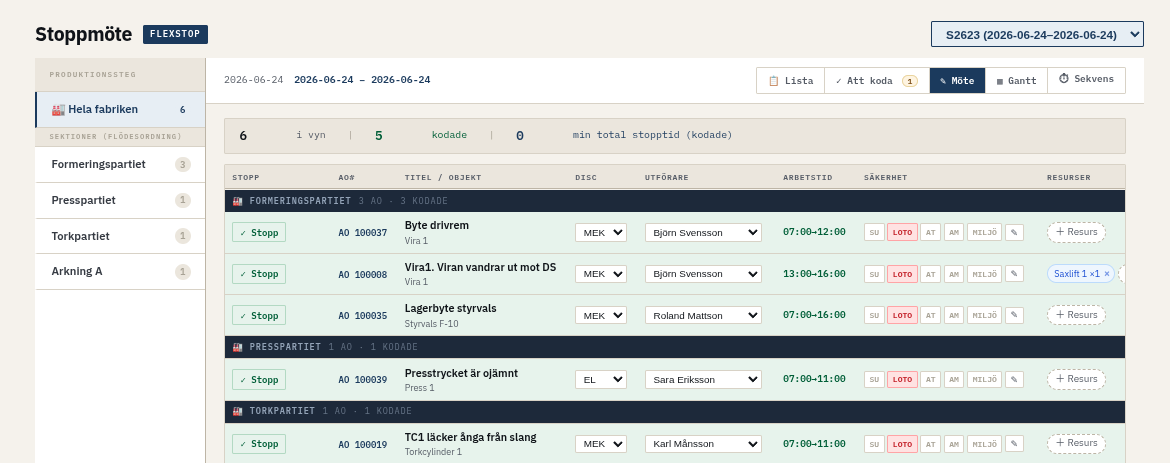
Task: Open DISC dropdown for Lagerbyte styrvals
Action: [x=601, y=315]
